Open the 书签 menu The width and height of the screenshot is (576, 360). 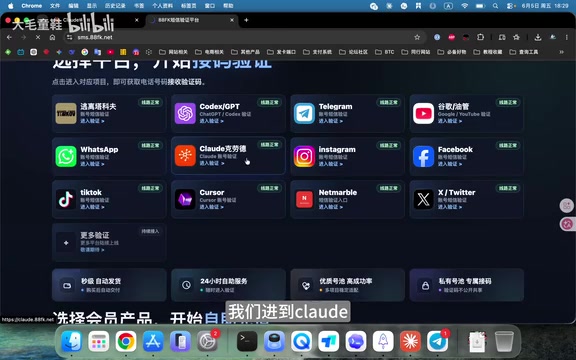(x=139, y=6)
